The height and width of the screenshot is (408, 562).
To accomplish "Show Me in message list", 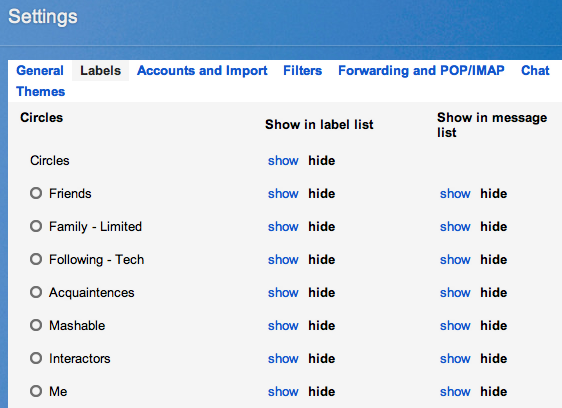I will click(455, 392).
